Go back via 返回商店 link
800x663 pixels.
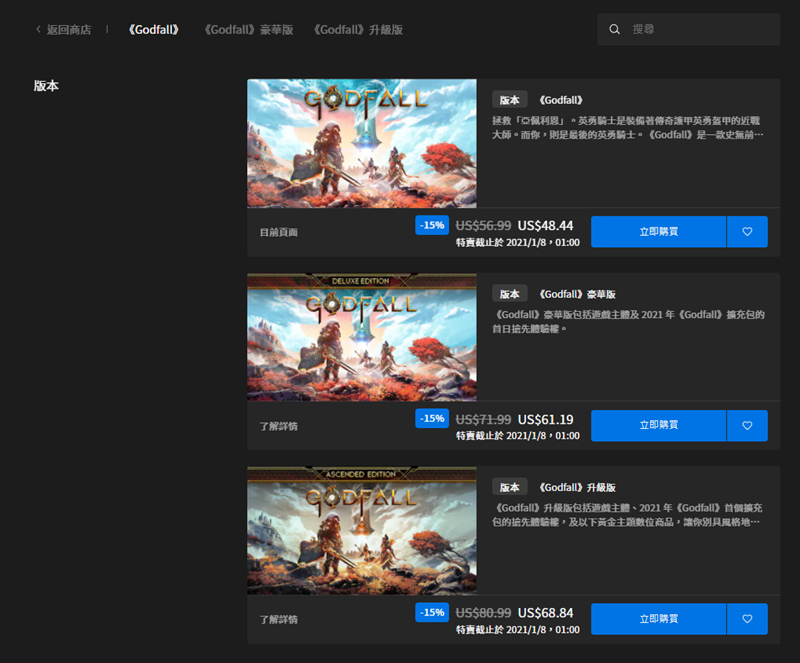pyautogui.click(x=69, y=30)
